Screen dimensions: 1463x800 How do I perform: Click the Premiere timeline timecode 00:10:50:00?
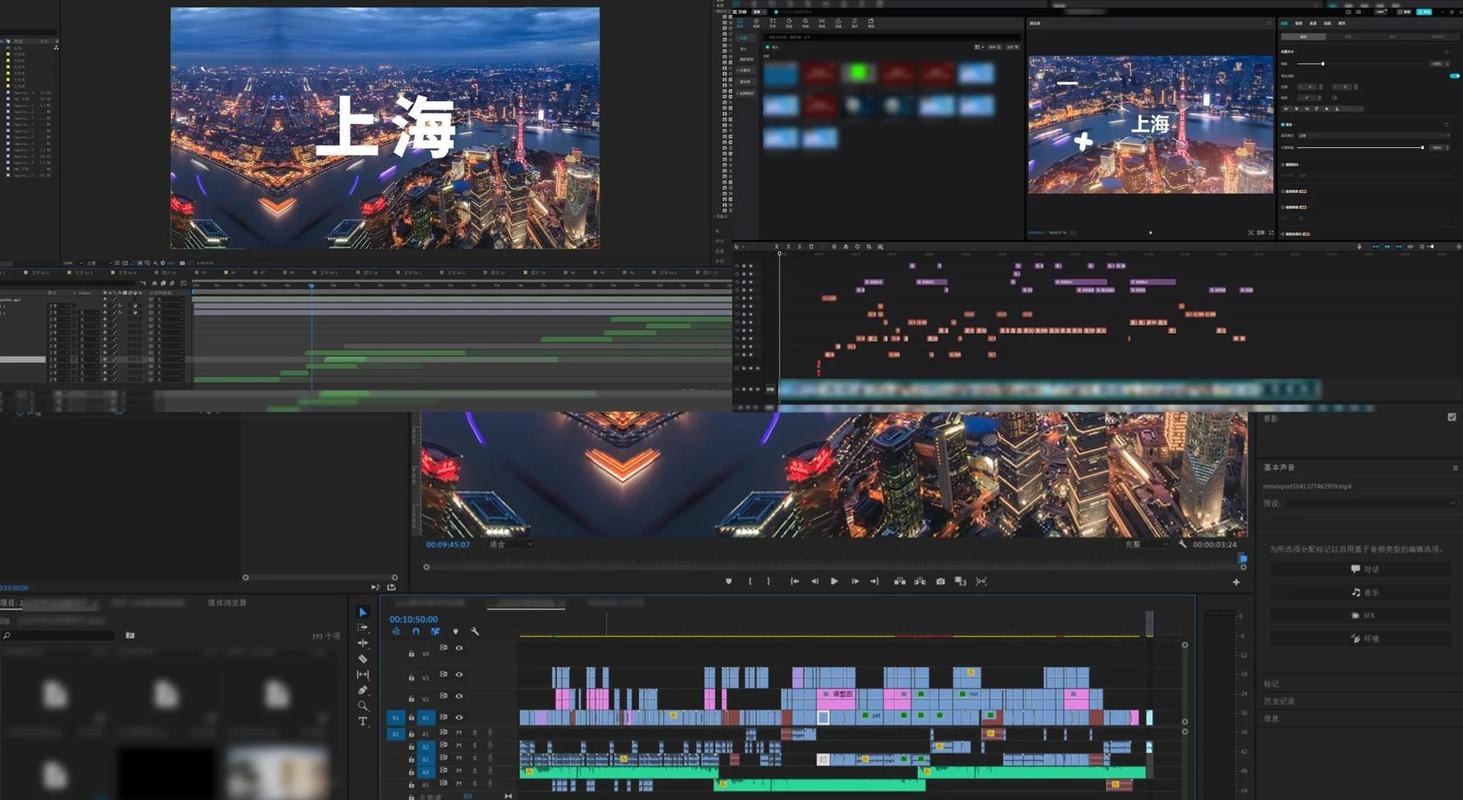[x=414, y=619]
